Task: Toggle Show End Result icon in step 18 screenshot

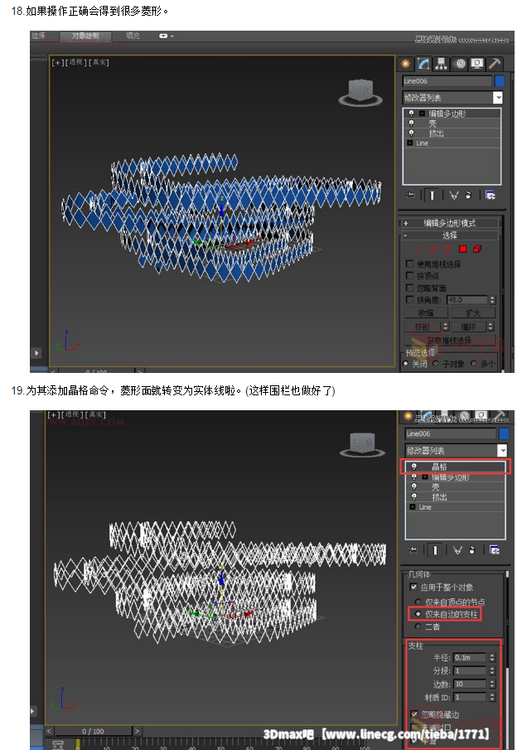Action: coord(432,195)
